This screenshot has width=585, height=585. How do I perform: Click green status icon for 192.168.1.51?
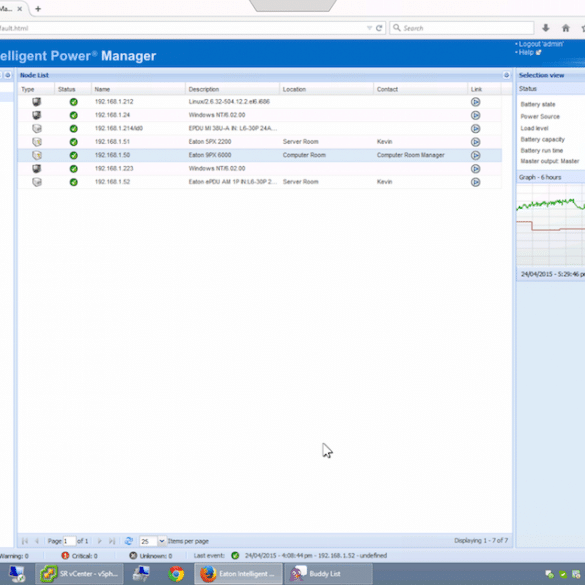point(73,142)
